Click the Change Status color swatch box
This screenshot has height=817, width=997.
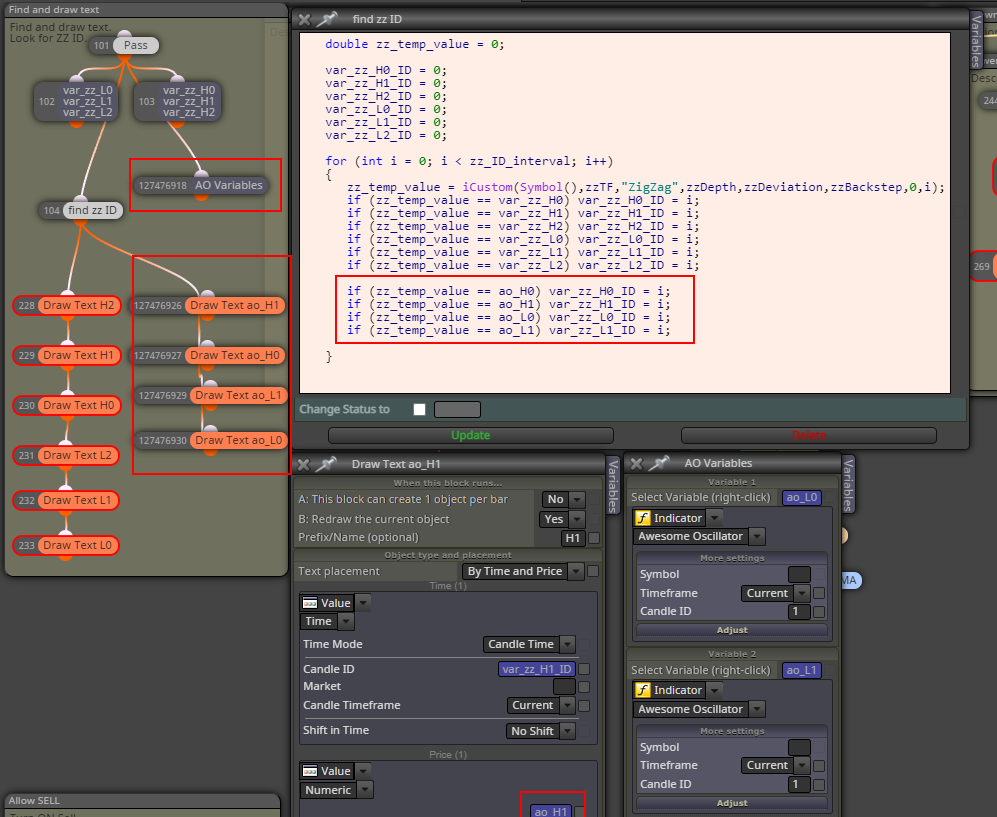pyautogui.click(x=457, y=409)
